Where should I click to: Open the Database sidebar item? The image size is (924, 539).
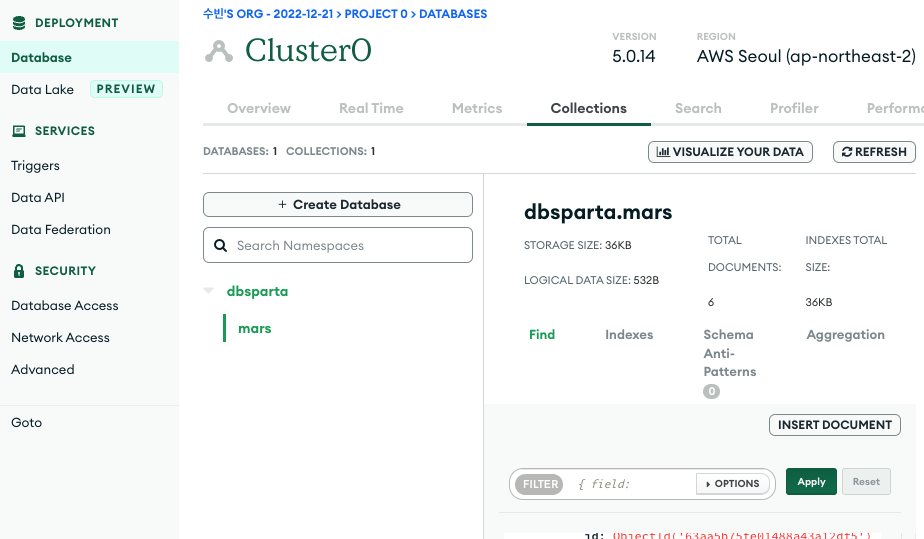pos(90,57)
